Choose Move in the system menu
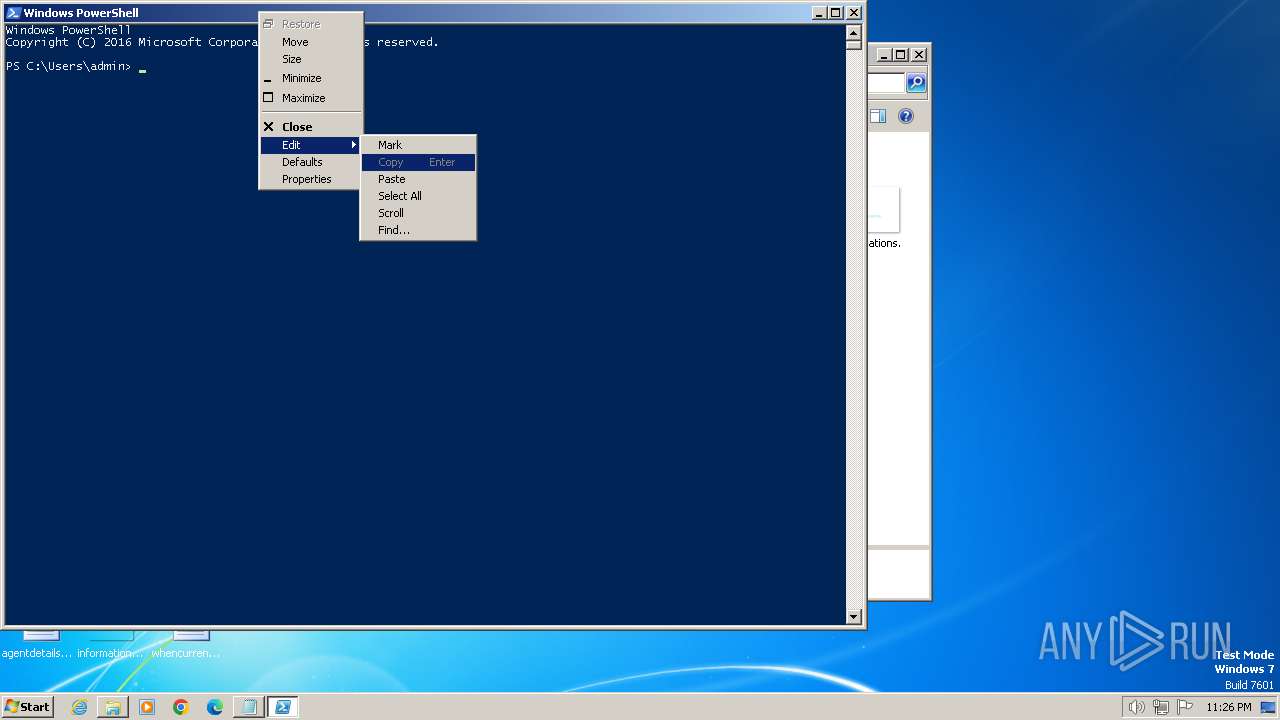 pyautogui.click(x=310, y=42)
